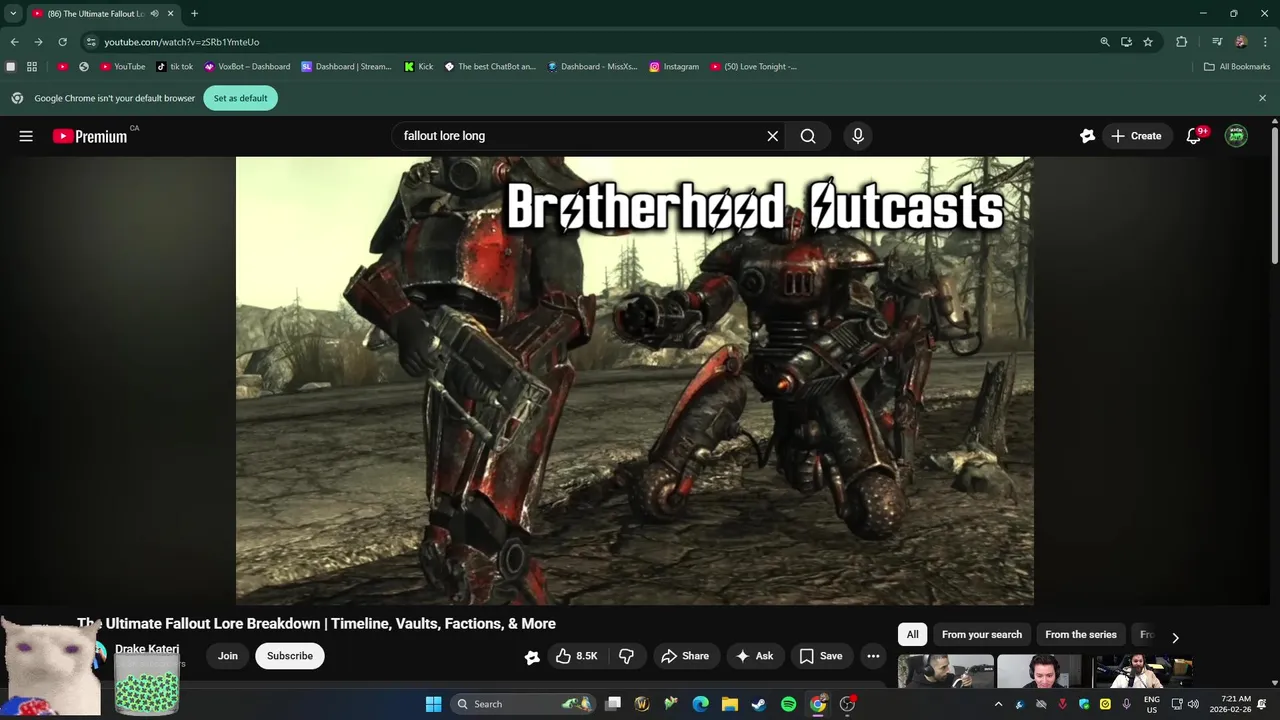The height and width of the screenshot is (720, 1280).
Task: Install app icon in the address bar
Action: tap(1126, 42)
